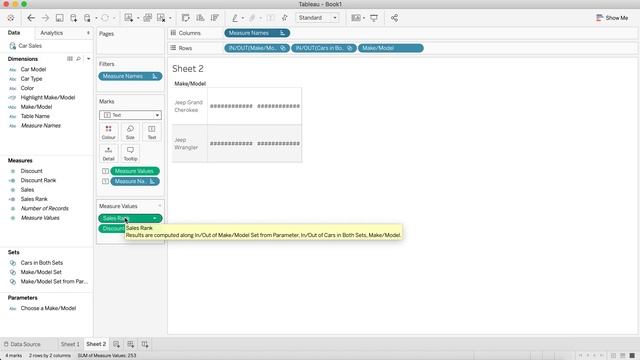Open the Data Source tab
The height and width of the screenshot is (360, 640).
(x=22, y=344)
